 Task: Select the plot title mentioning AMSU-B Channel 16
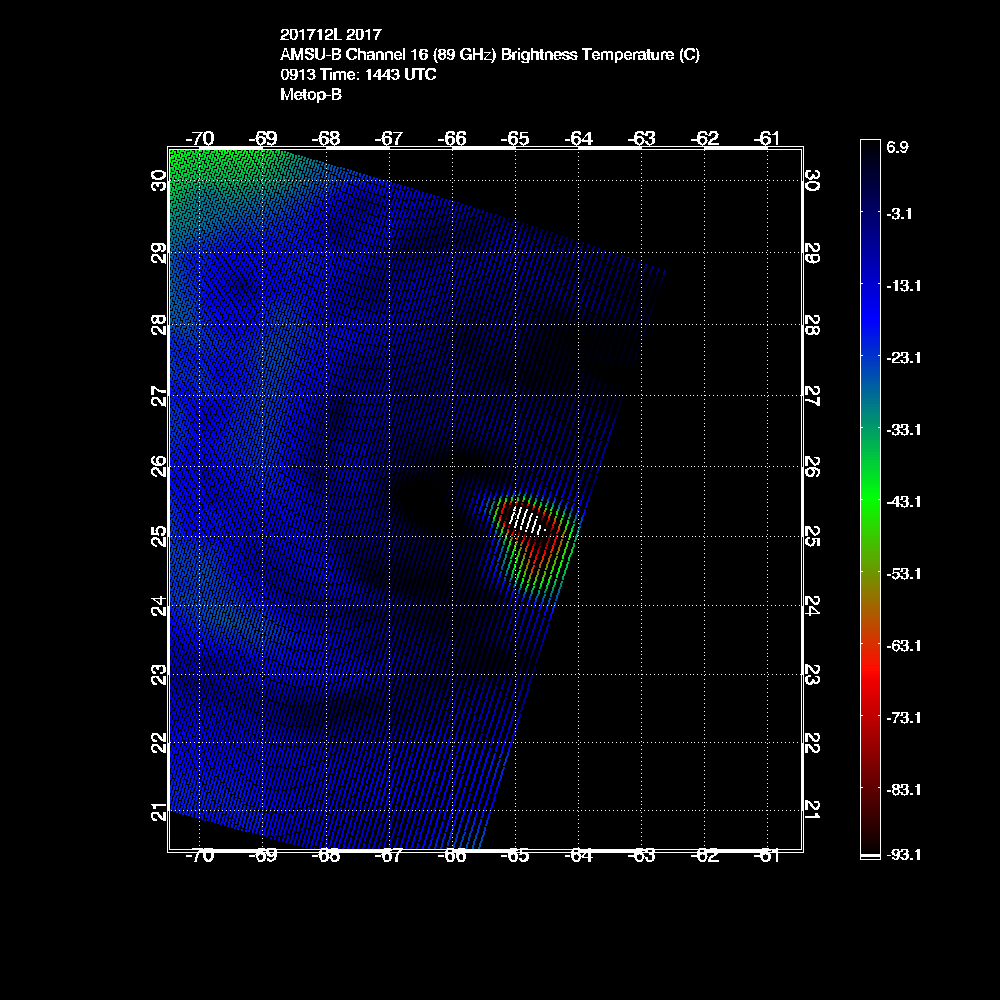[490, 55]
